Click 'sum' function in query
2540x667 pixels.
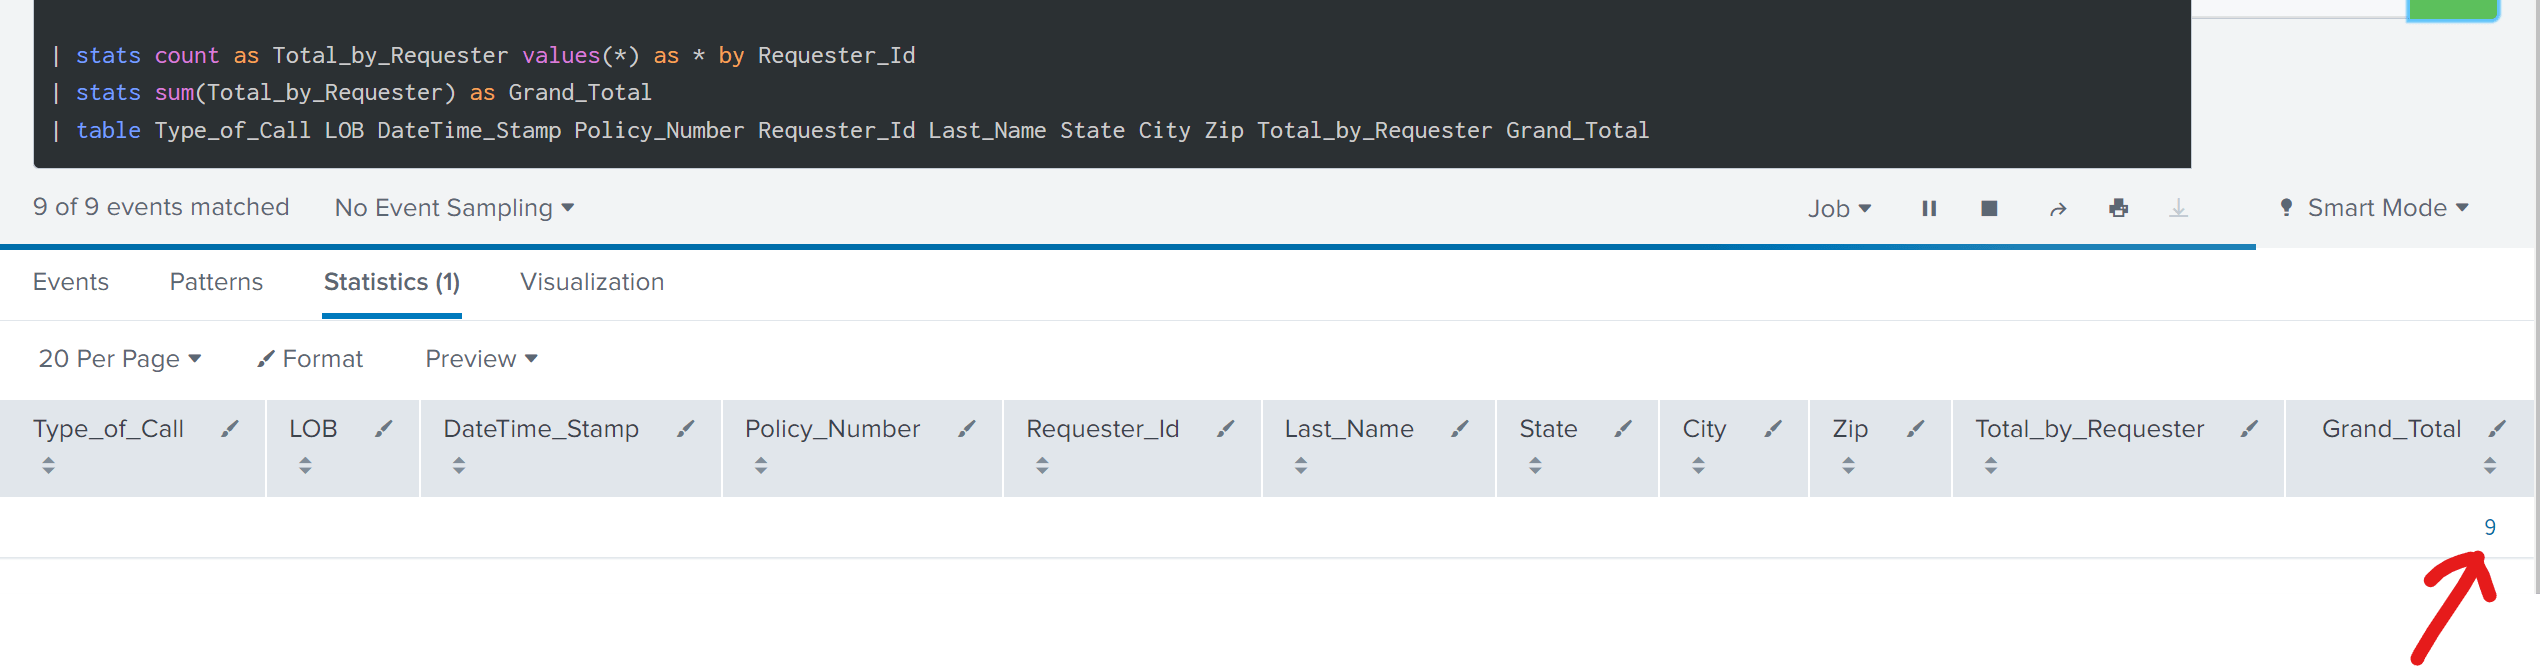(x=174, y=93)
